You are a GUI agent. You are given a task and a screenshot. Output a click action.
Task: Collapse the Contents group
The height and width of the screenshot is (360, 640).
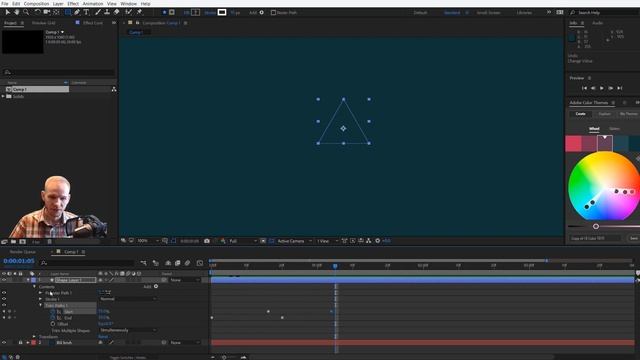pos(34,287)
